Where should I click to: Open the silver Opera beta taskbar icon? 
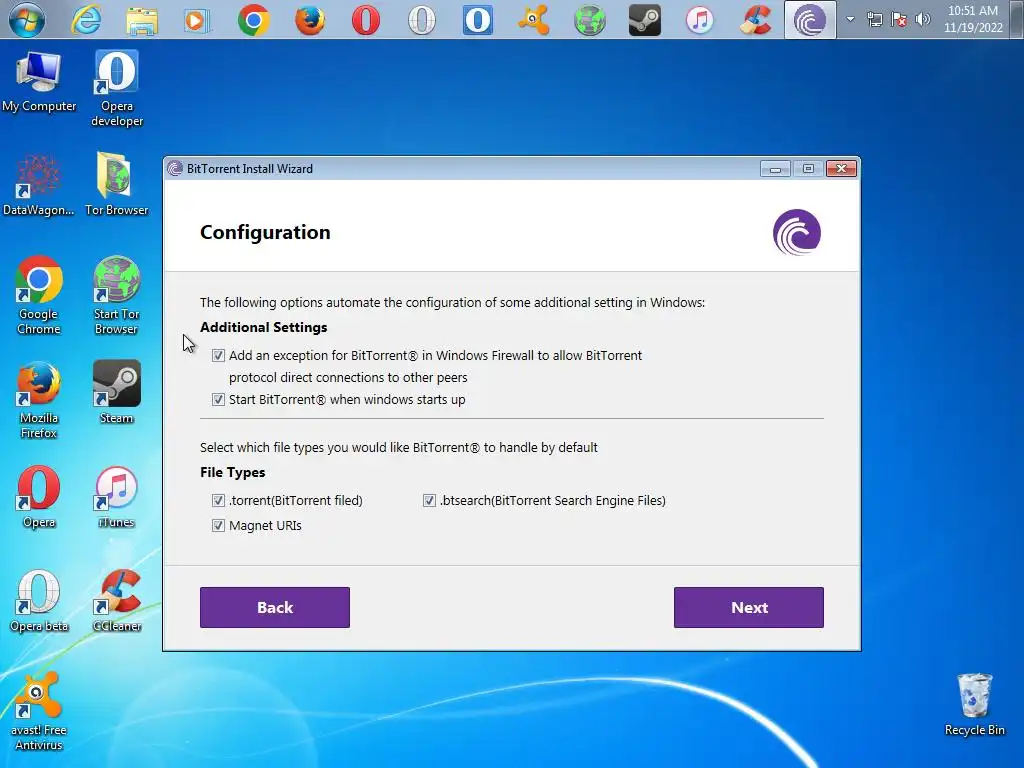coord(421,20)
